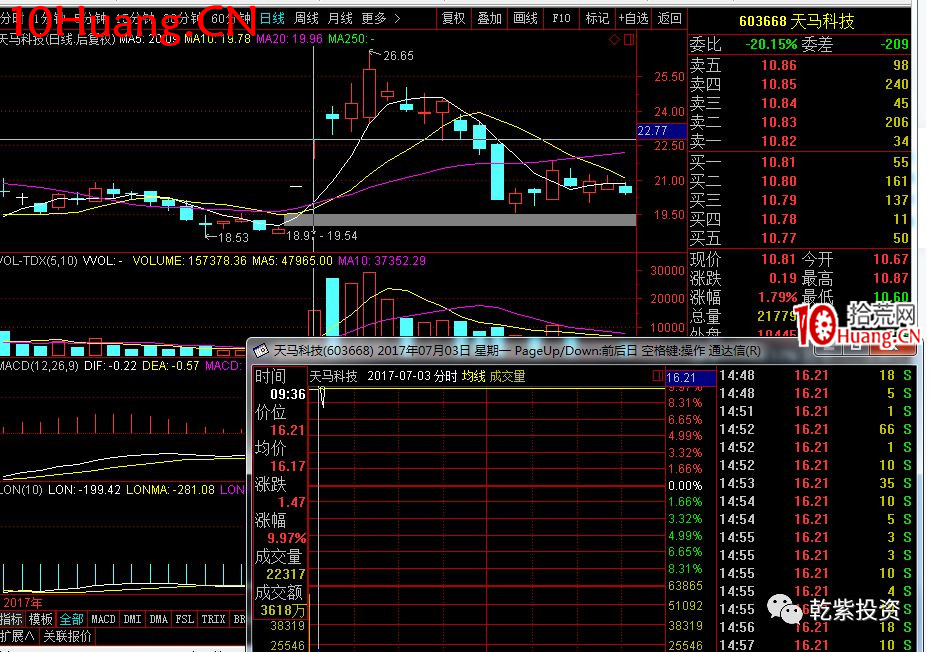Click the 现价 10.81 current price
Screen dimensions: 932x652
(x=778, y=259)
